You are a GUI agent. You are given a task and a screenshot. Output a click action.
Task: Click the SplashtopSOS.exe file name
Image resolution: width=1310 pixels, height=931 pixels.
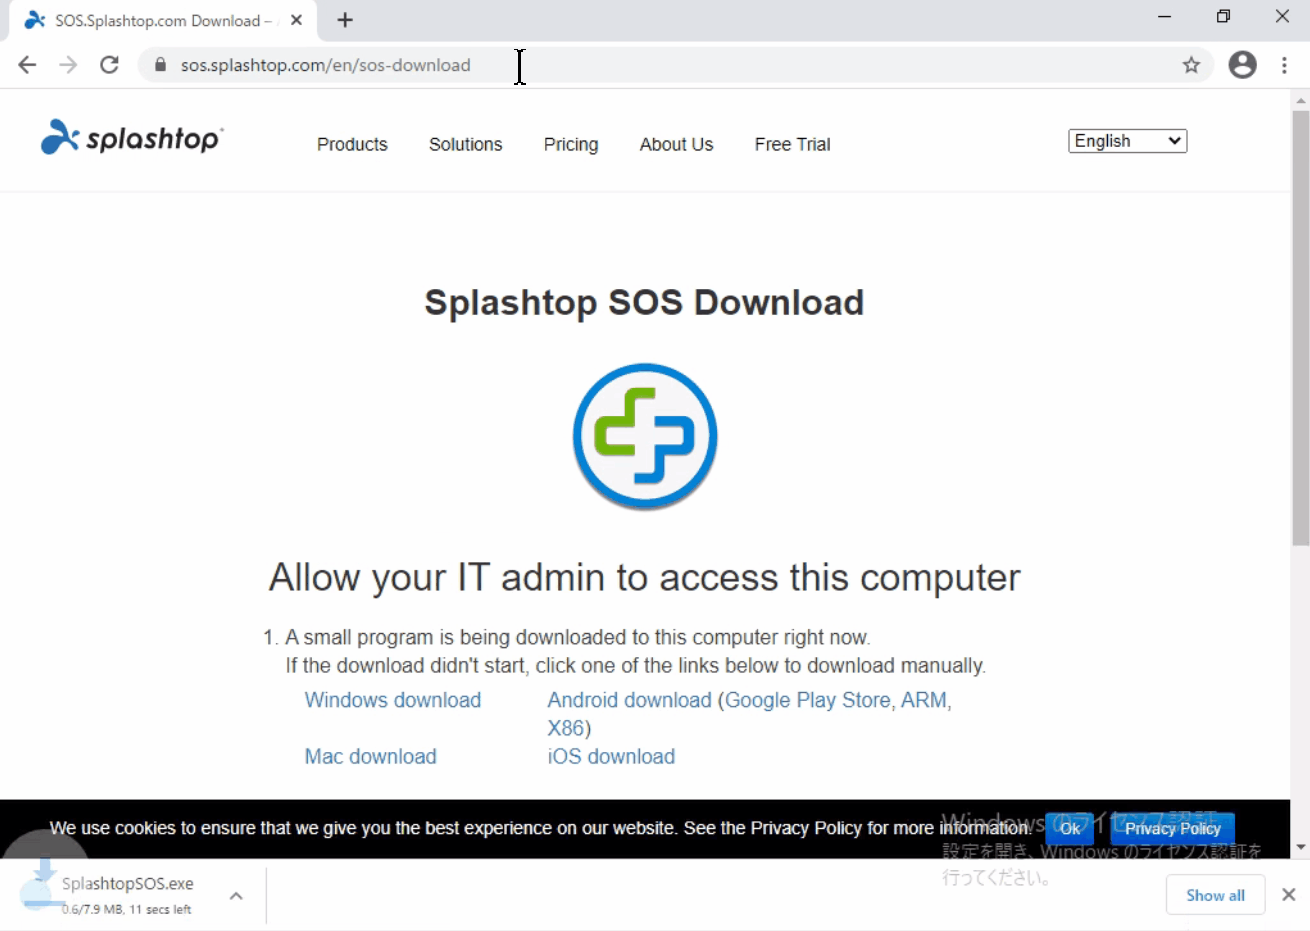point(128,883)
